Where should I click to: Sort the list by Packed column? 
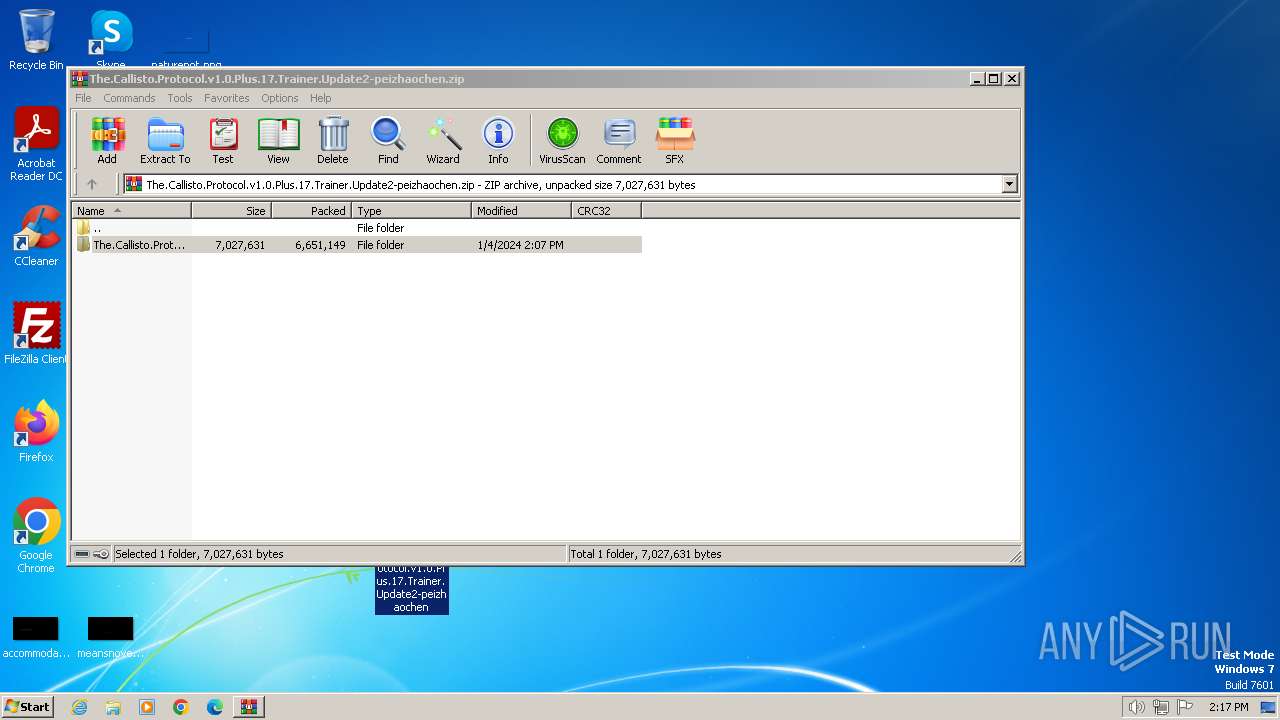(x=311, y=211)
